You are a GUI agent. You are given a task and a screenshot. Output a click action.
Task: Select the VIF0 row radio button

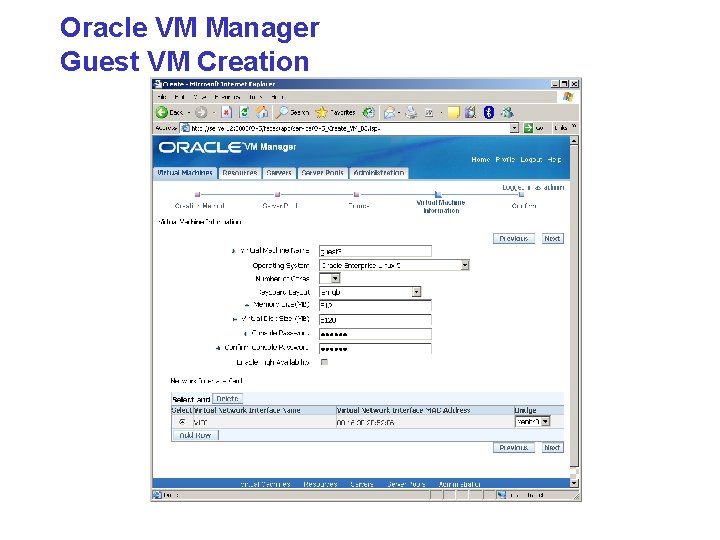[182, 422]
